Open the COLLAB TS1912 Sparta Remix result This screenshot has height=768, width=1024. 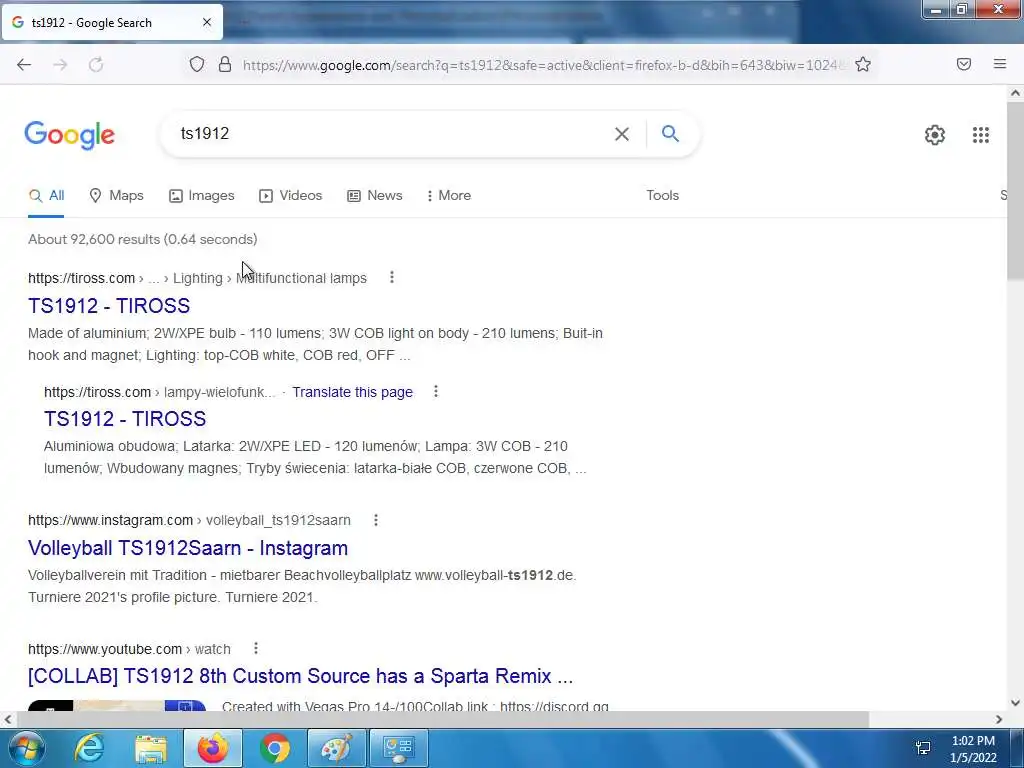[300, 676]
